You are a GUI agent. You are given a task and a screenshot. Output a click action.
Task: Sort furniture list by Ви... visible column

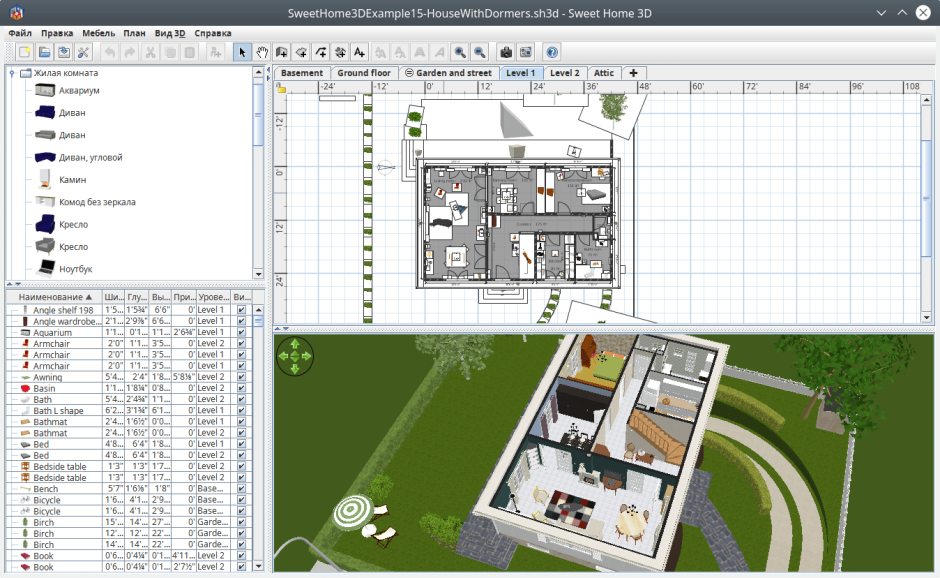click(242, 297)
